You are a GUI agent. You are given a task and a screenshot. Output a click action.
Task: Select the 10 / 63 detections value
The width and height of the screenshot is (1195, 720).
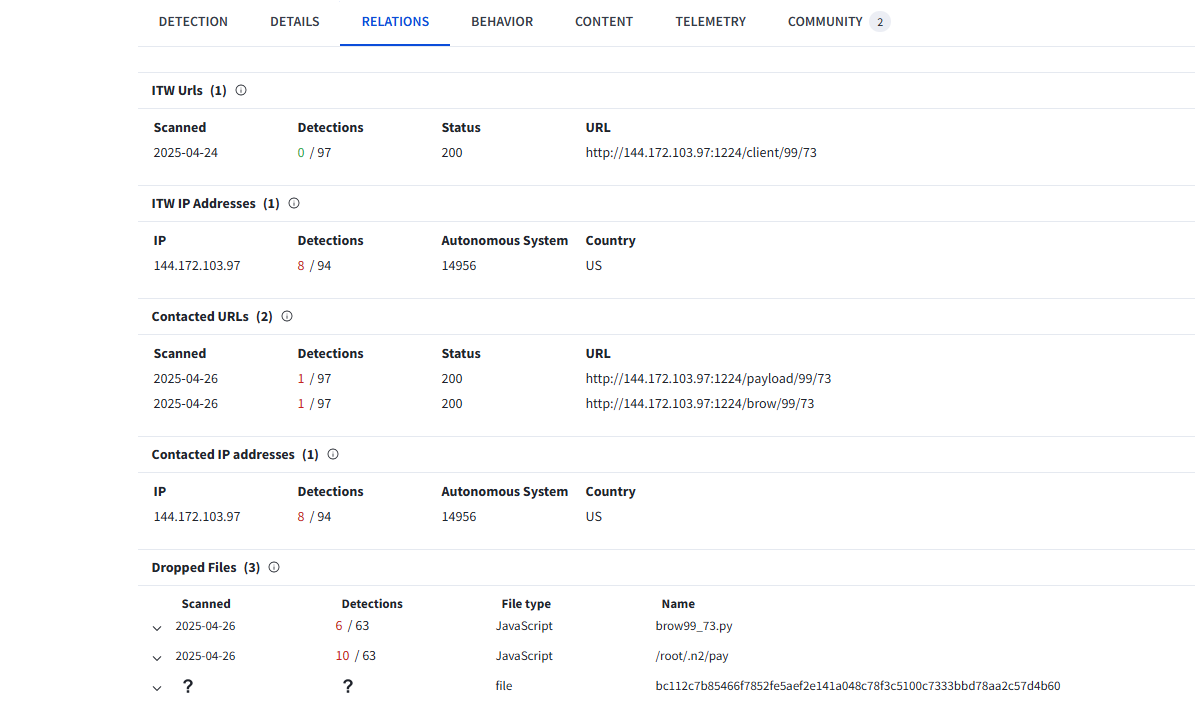(x=355, y=655)
